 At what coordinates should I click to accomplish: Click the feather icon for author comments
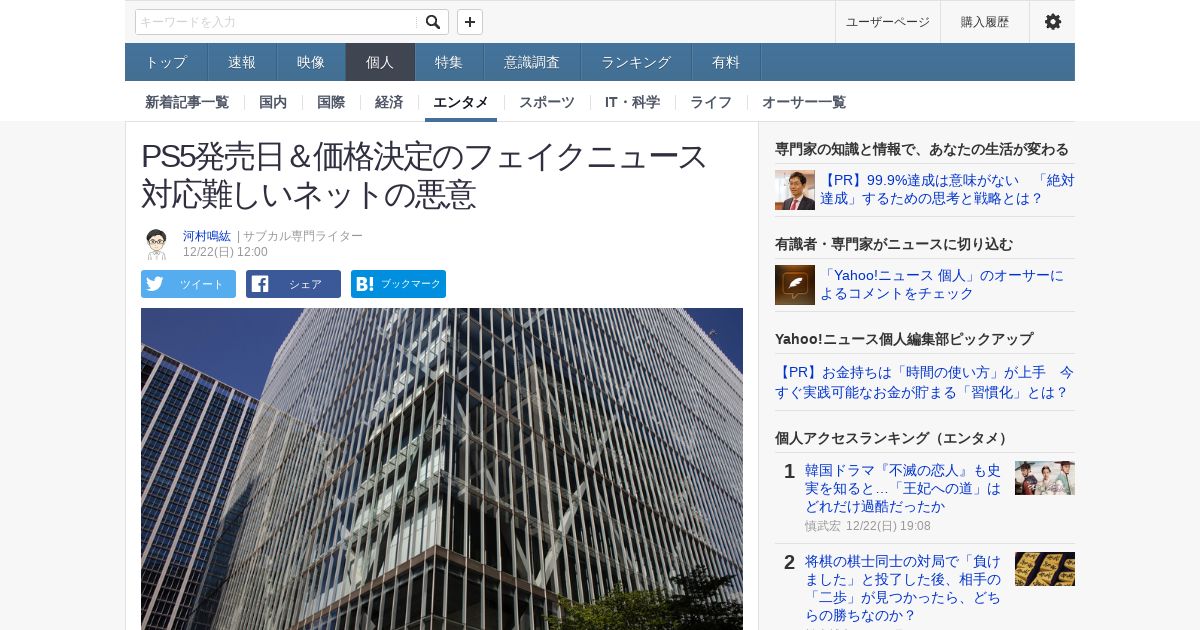(795, 285)
